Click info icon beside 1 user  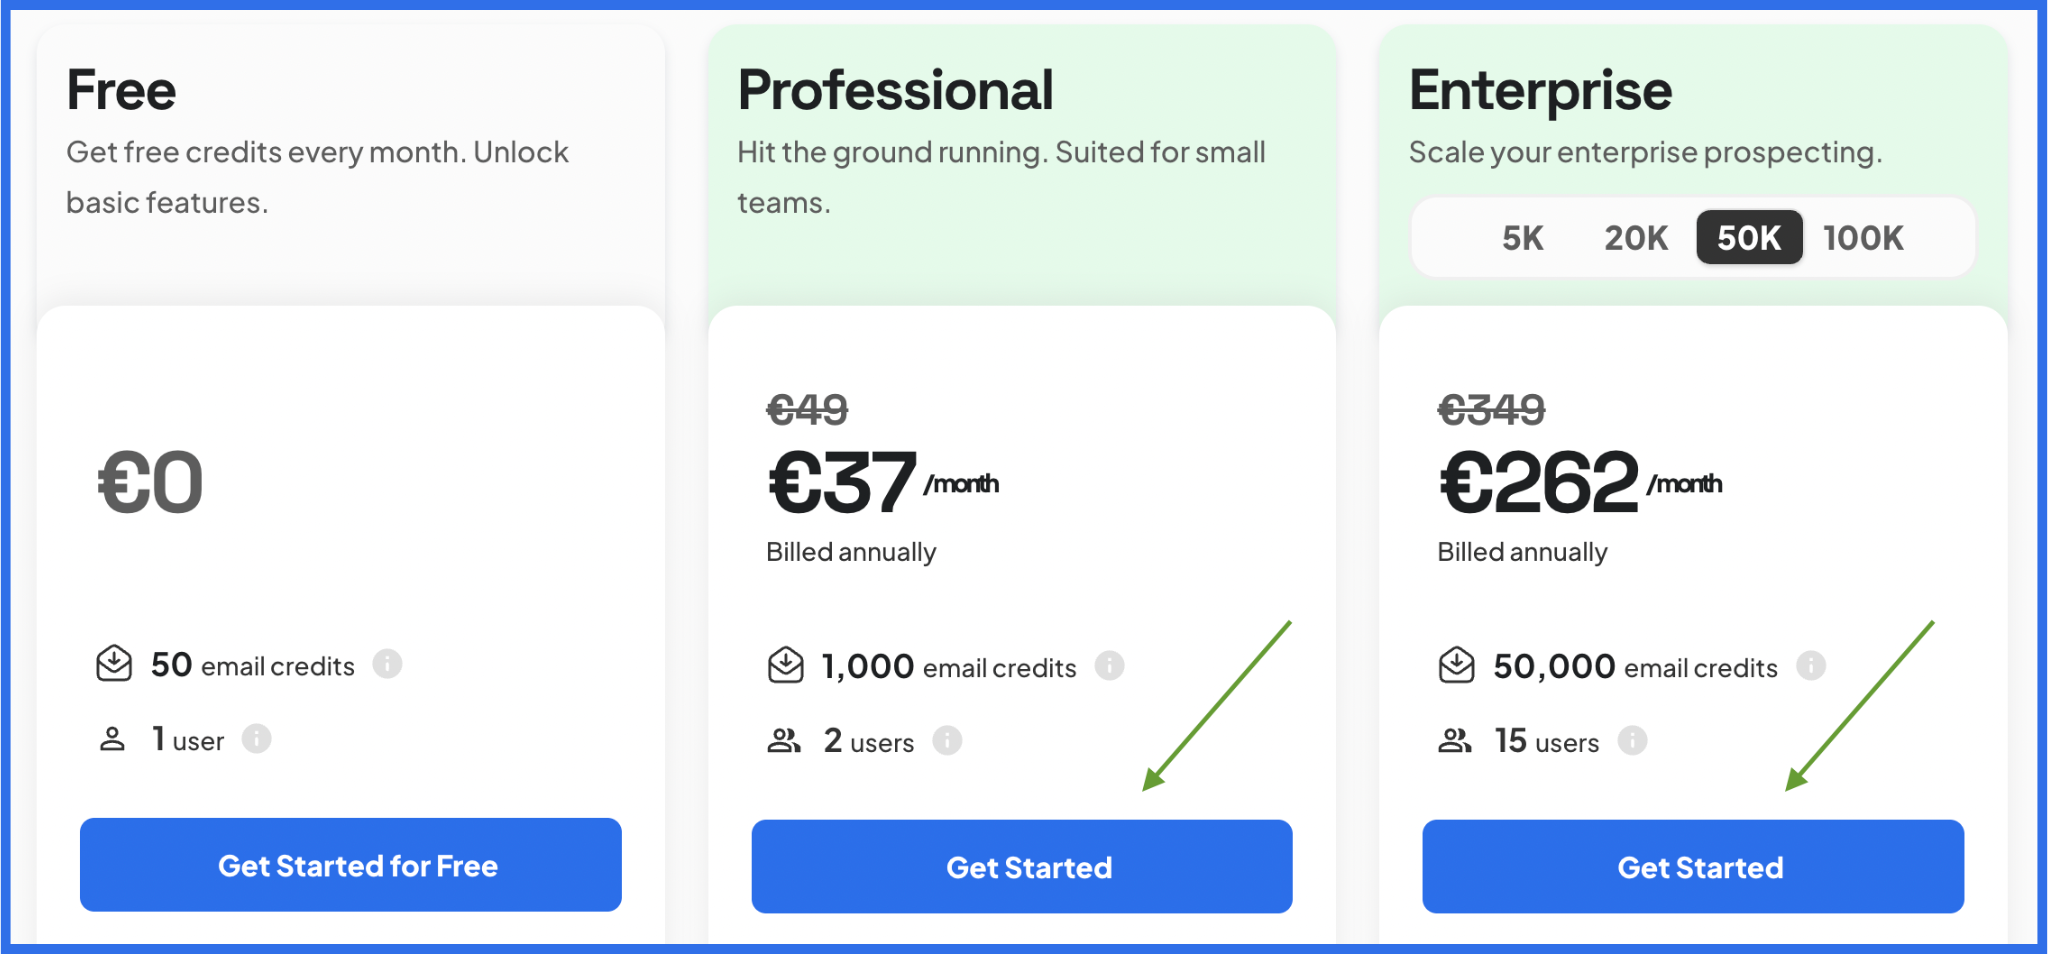[x=257, y=739]
